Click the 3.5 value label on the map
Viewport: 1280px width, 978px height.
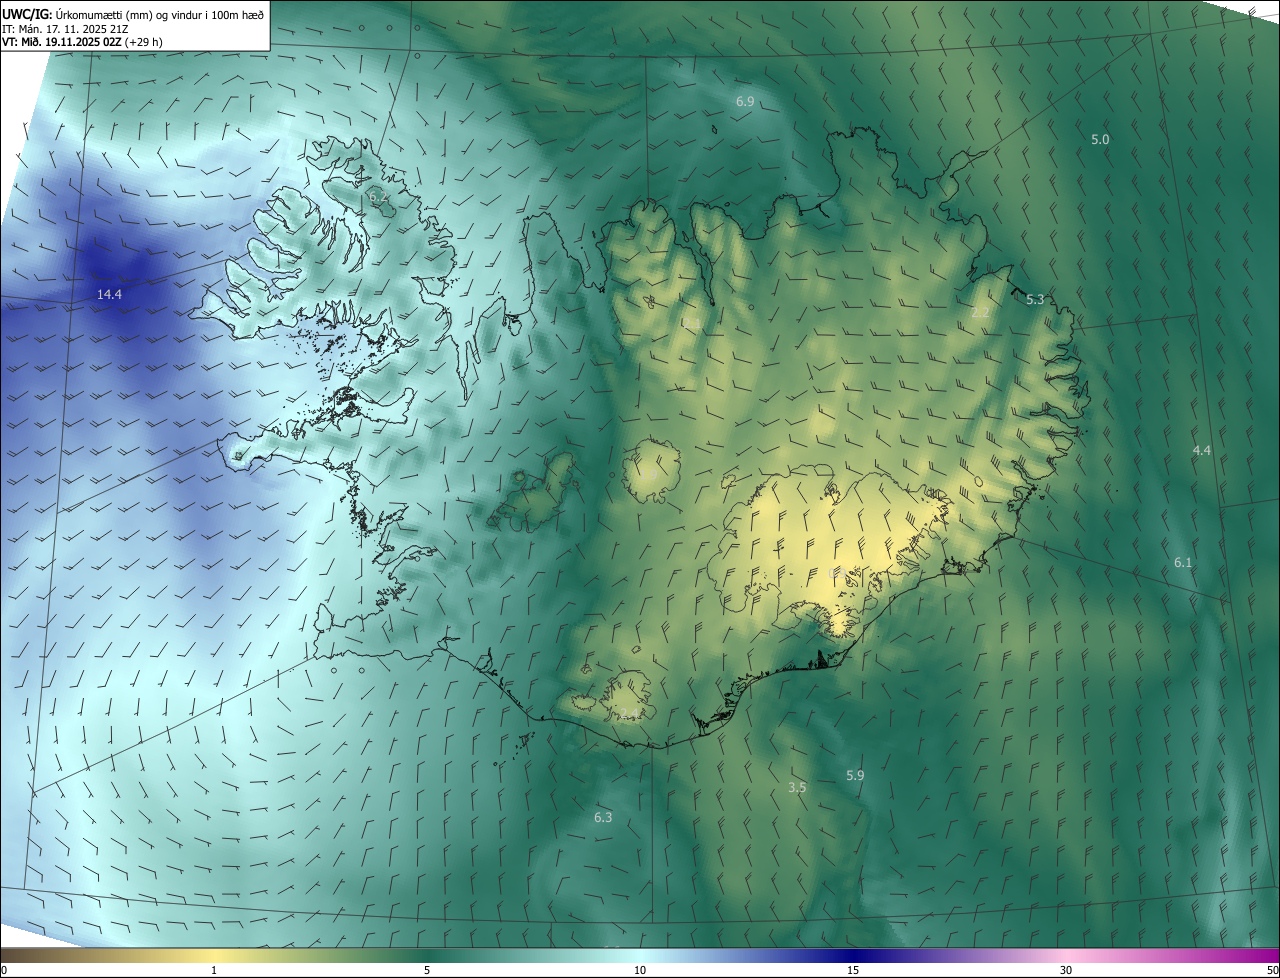(797, 788)
